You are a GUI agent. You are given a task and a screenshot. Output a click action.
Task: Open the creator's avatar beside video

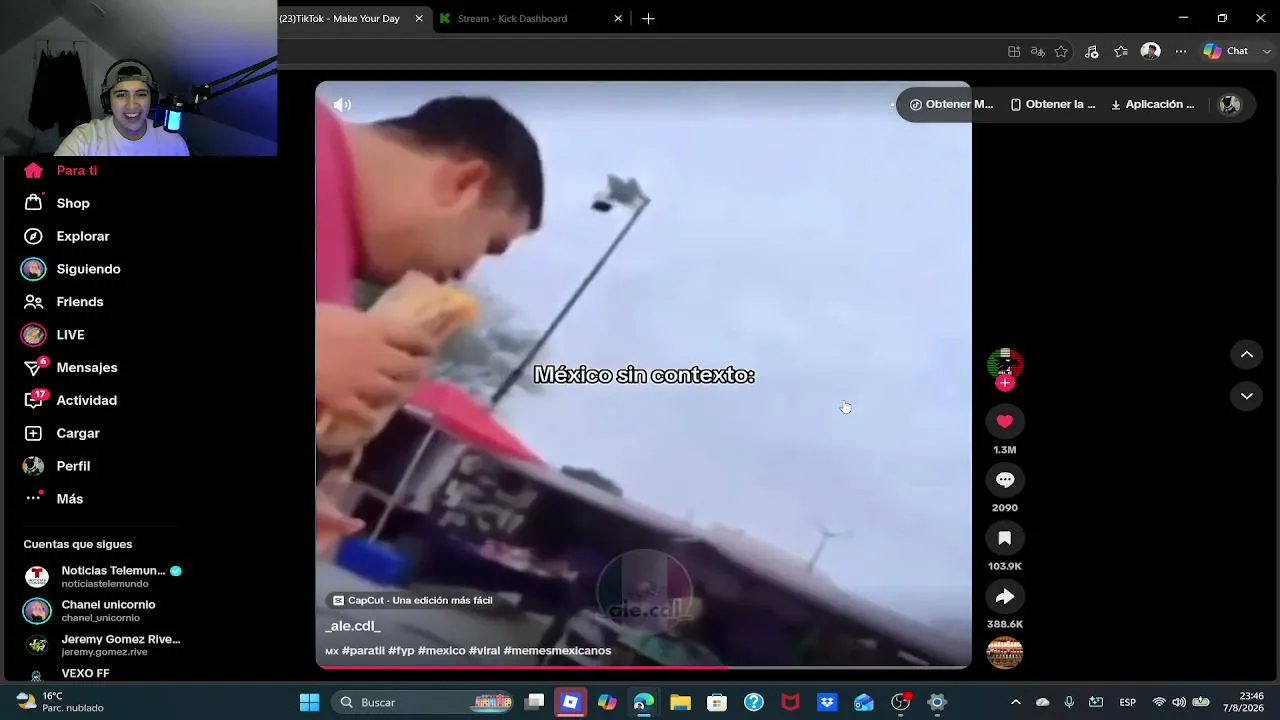pos(1005,364)
